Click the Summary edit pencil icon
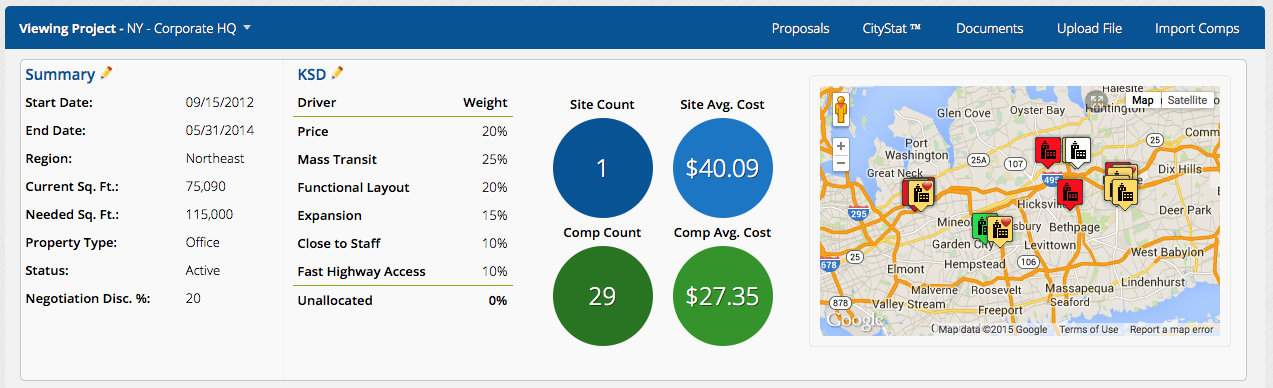 tap(107, 73)
